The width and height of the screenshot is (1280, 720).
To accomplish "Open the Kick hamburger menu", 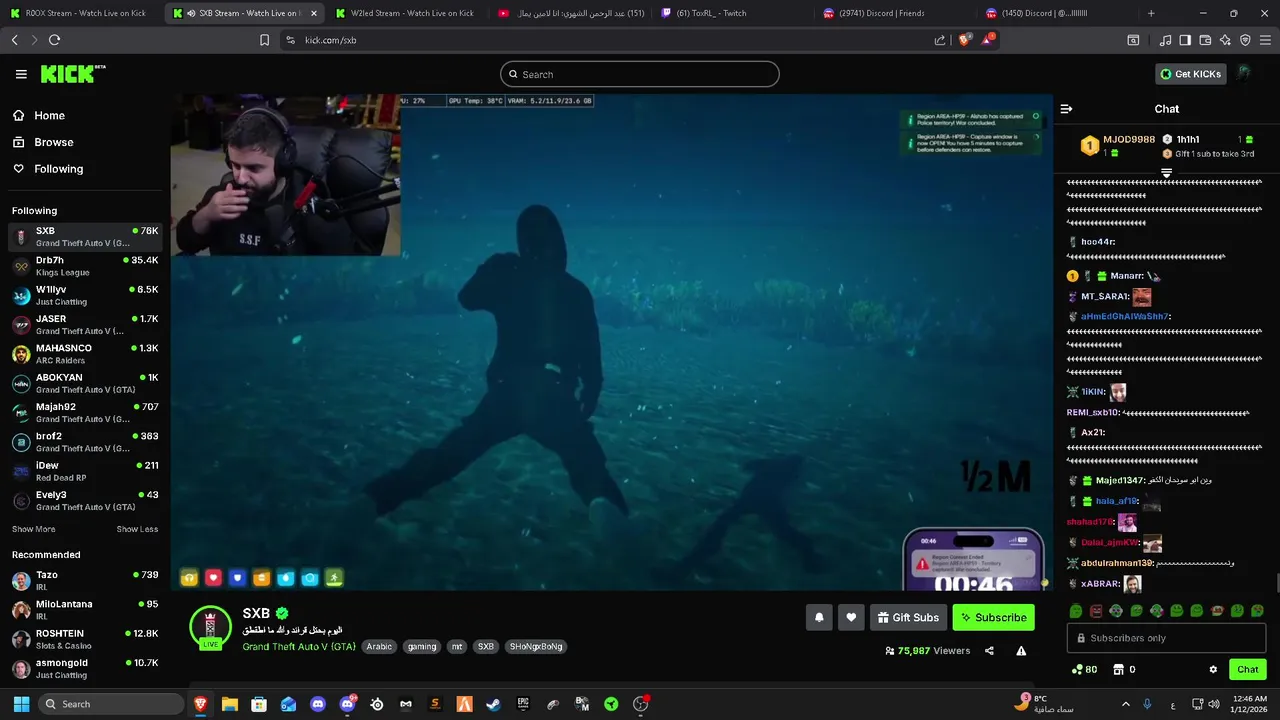I will tap(21, 74).
